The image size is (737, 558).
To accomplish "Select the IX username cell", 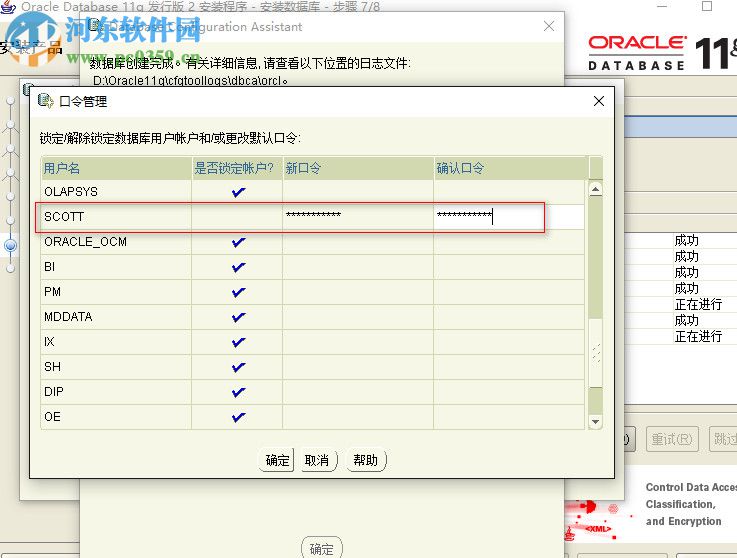I will 116,342.
